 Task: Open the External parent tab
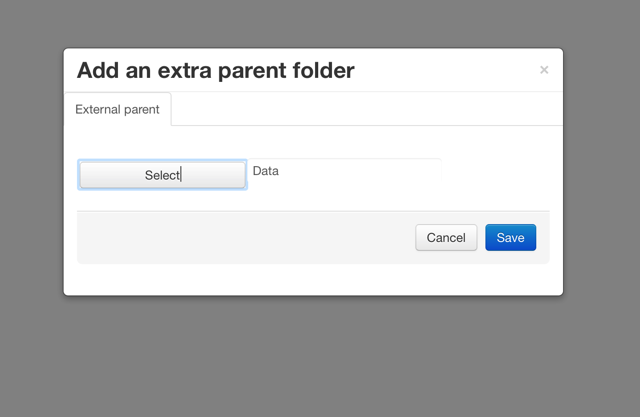[118, 109]
